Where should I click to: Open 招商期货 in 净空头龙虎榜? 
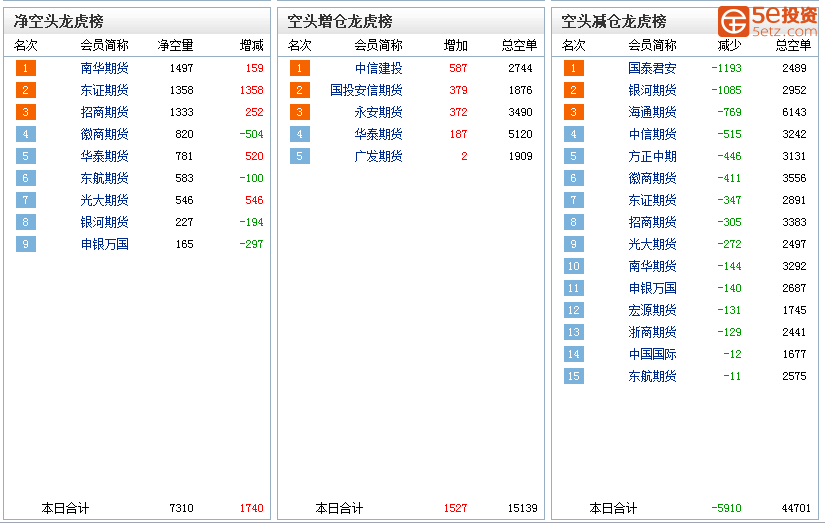[104, 112]
